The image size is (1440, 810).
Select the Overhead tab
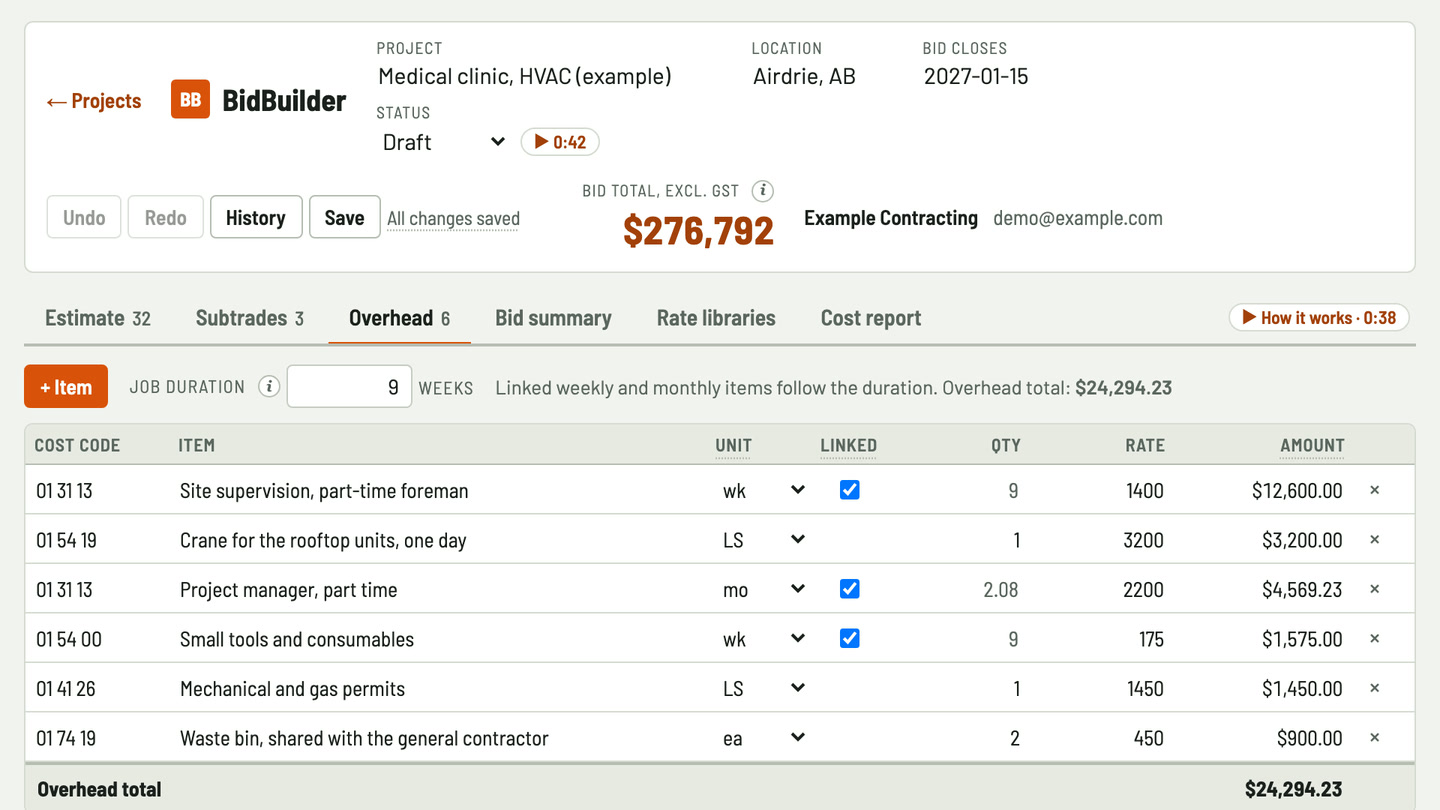coord(399,318)
